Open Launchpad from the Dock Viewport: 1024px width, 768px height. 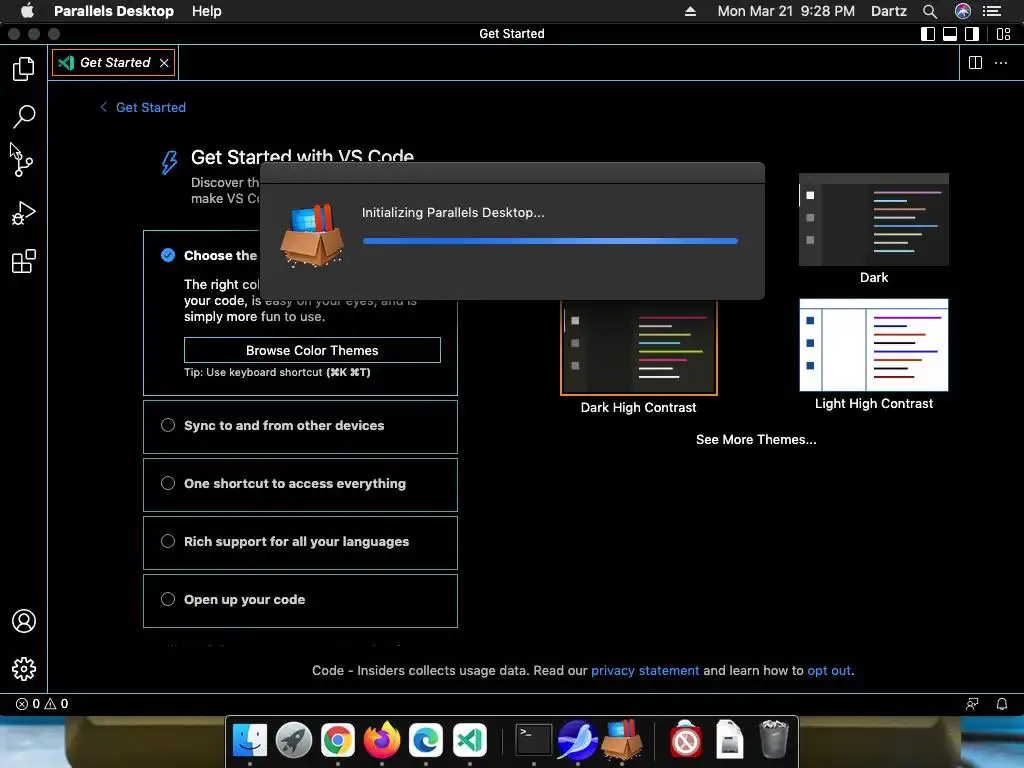(x=293, y=740)
